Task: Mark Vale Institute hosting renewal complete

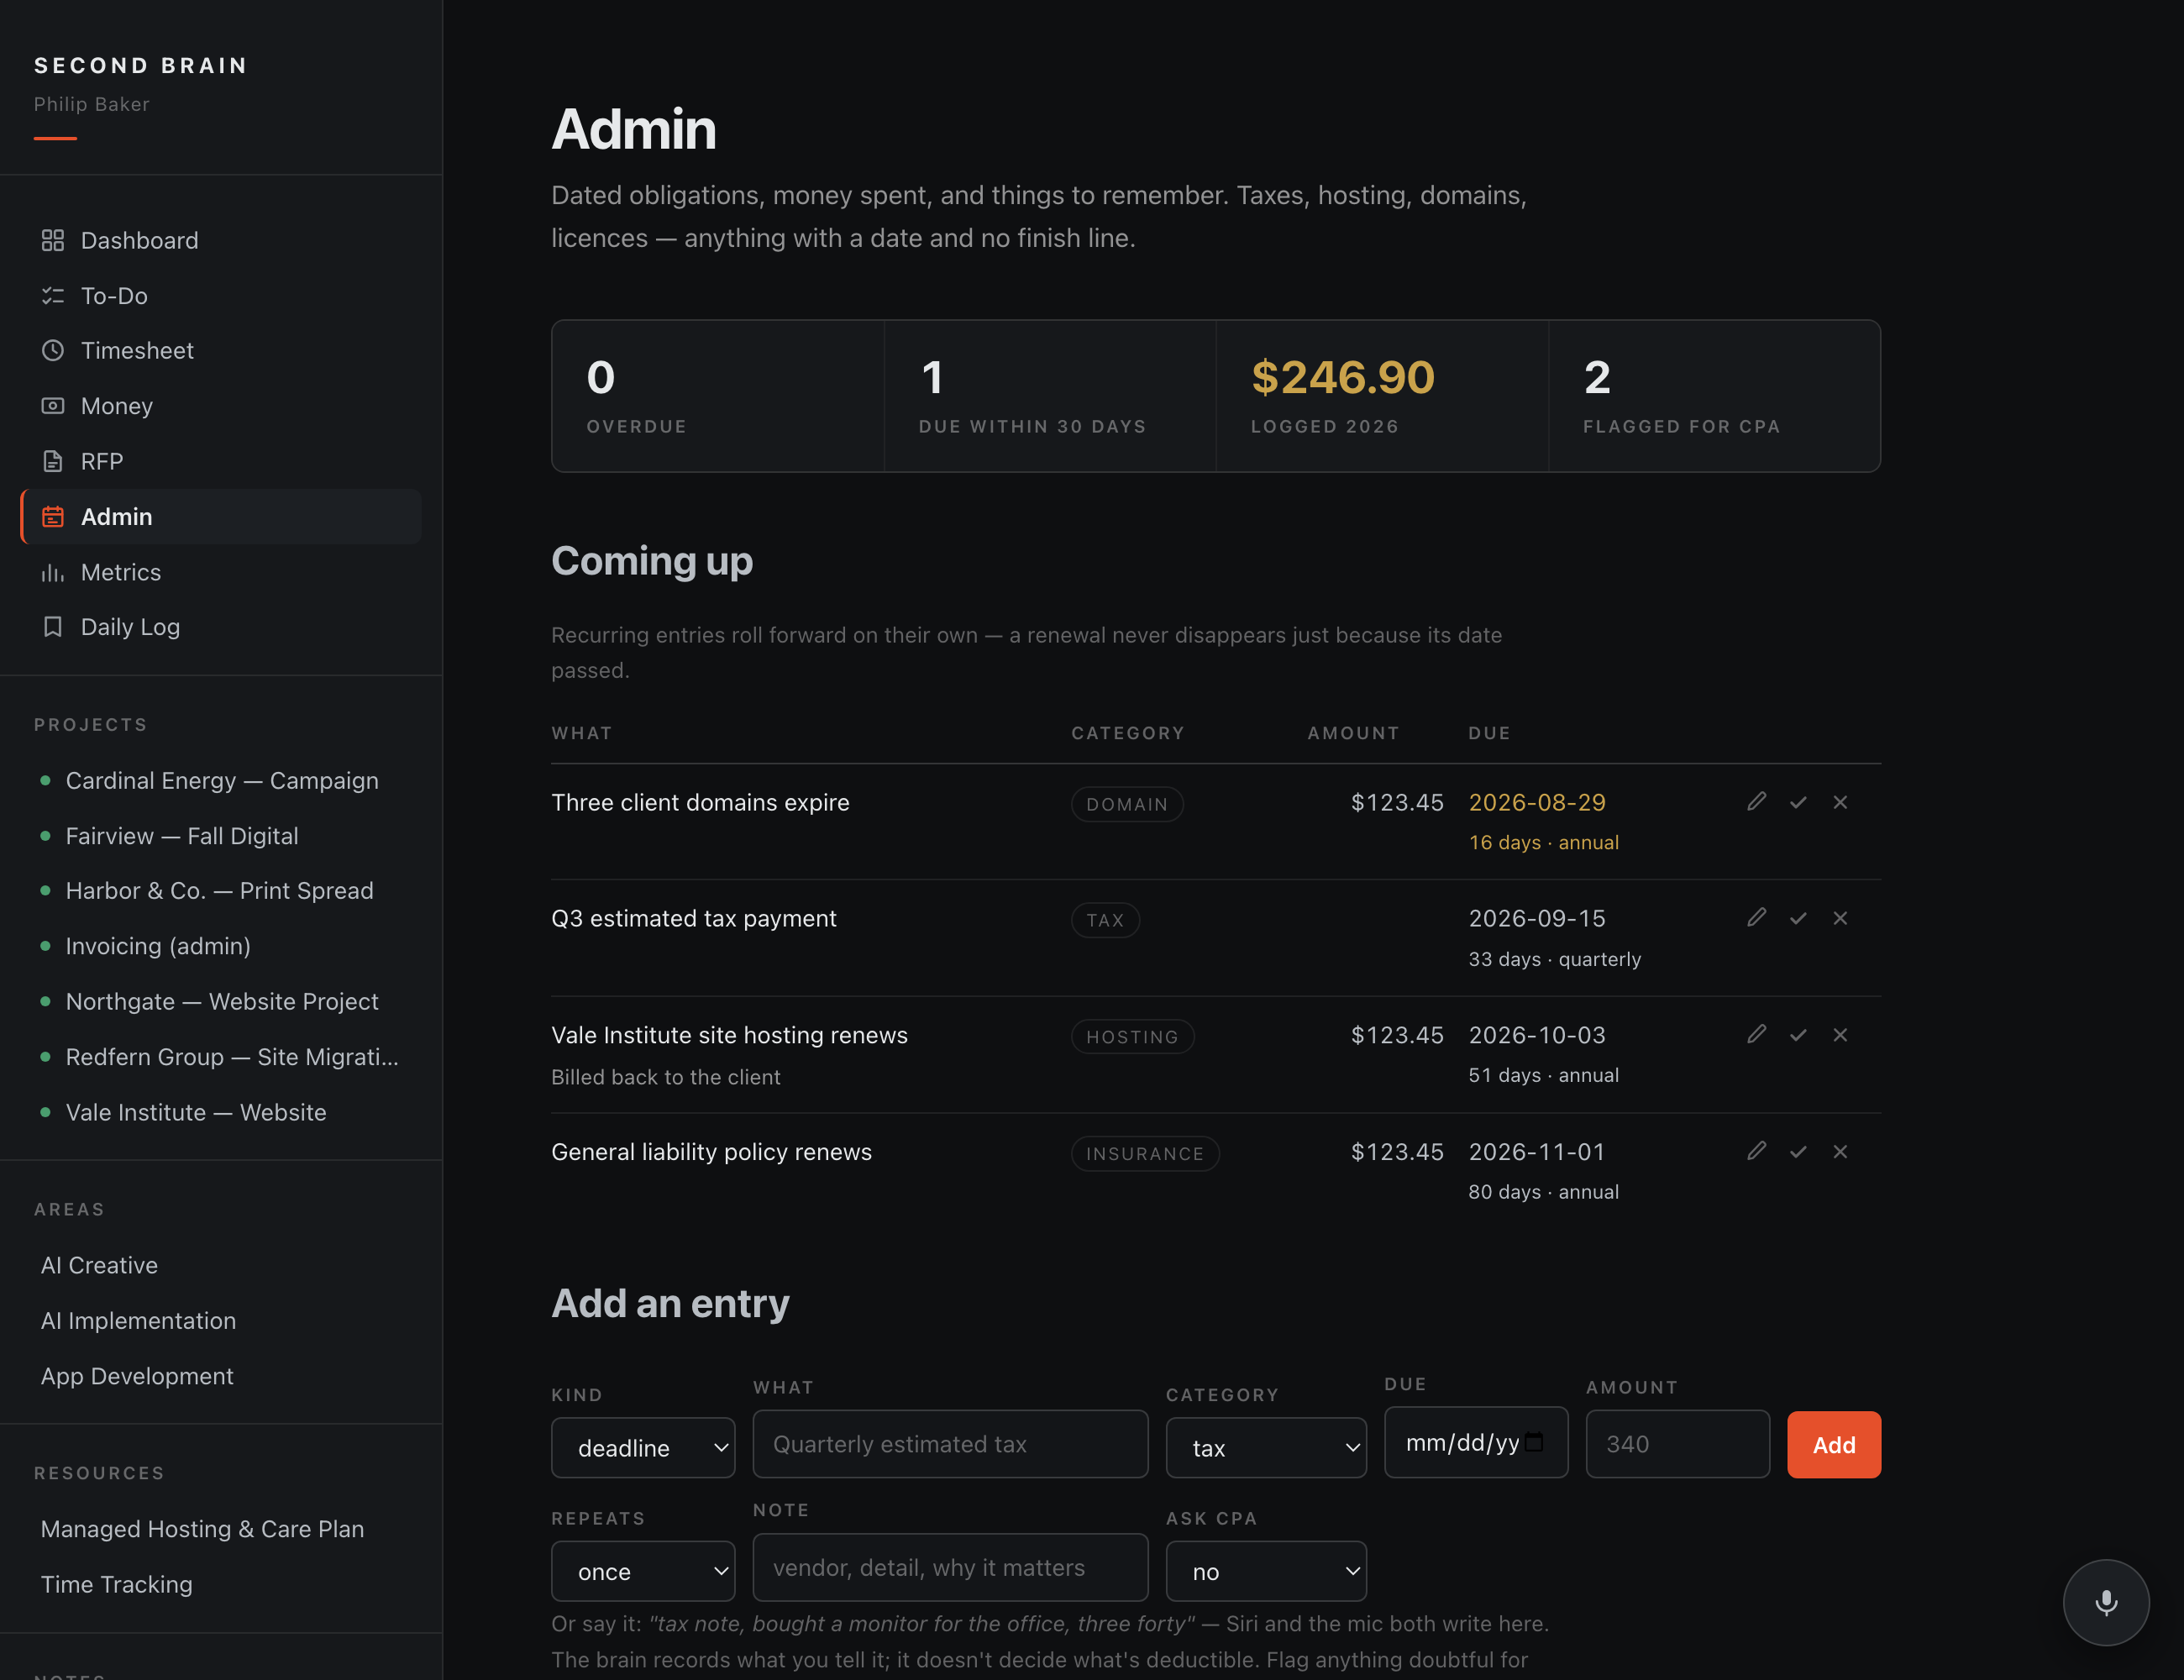Action: (x=1798, y=1035)
